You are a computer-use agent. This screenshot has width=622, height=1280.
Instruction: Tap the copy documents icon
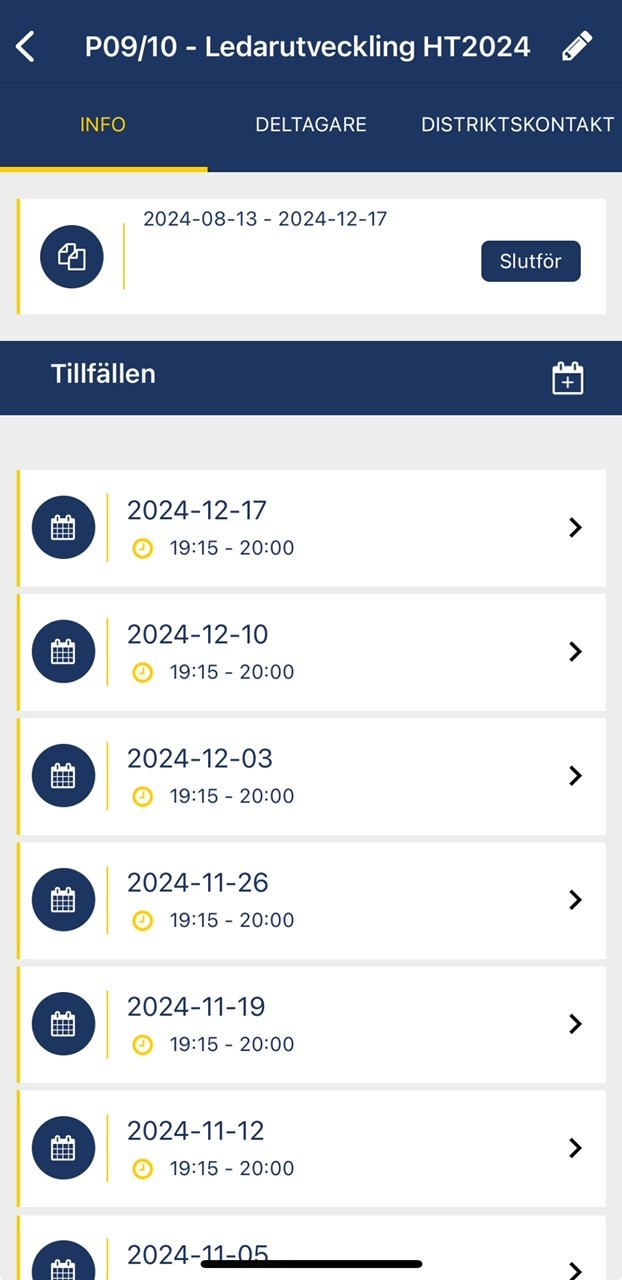click(72, 257)
